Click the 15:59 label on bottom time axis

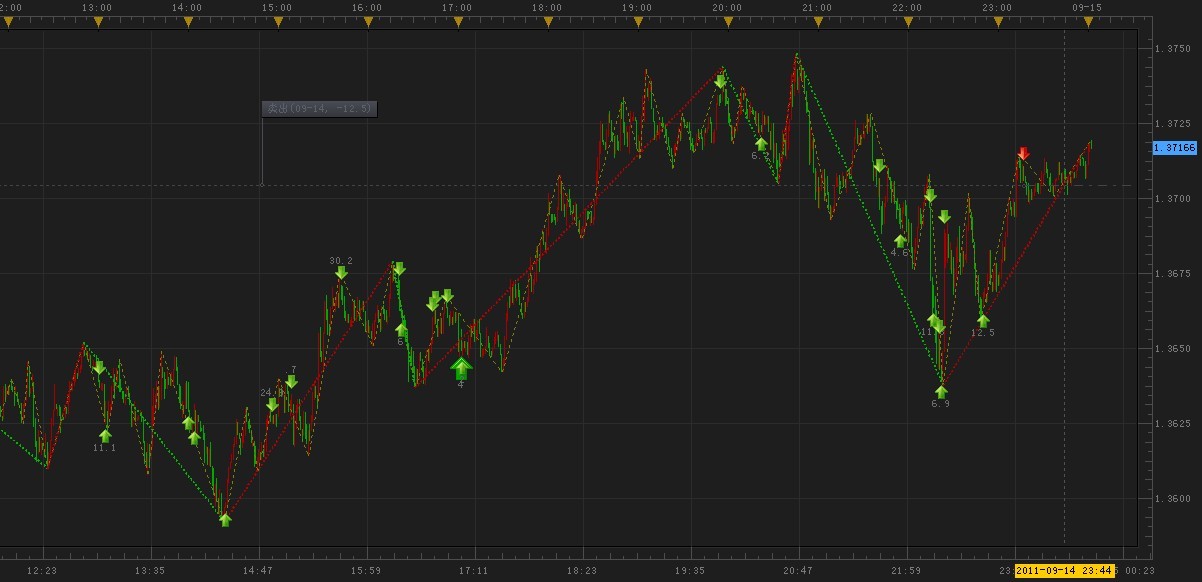click(366, 571)
